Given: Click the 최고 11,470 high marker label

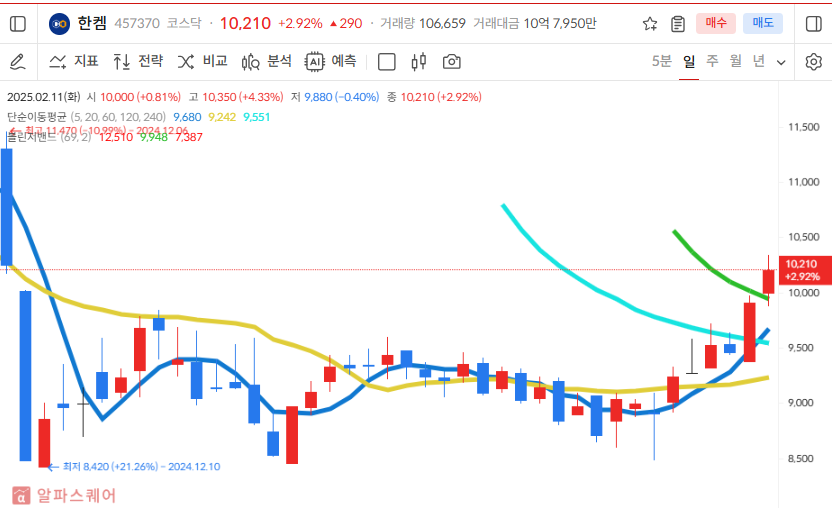Looking at the screenshot, I should (x=106, y=131).
